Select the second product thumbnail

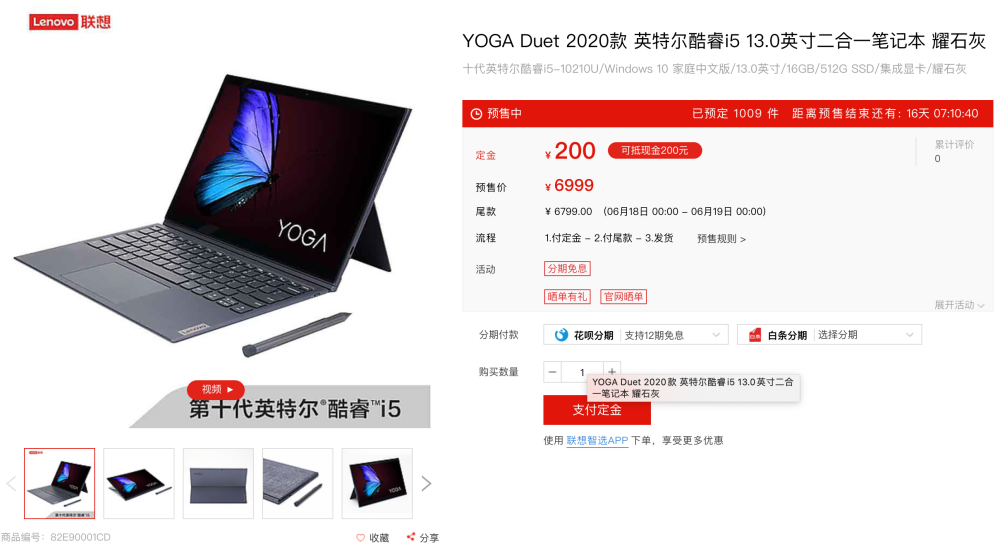139,483
